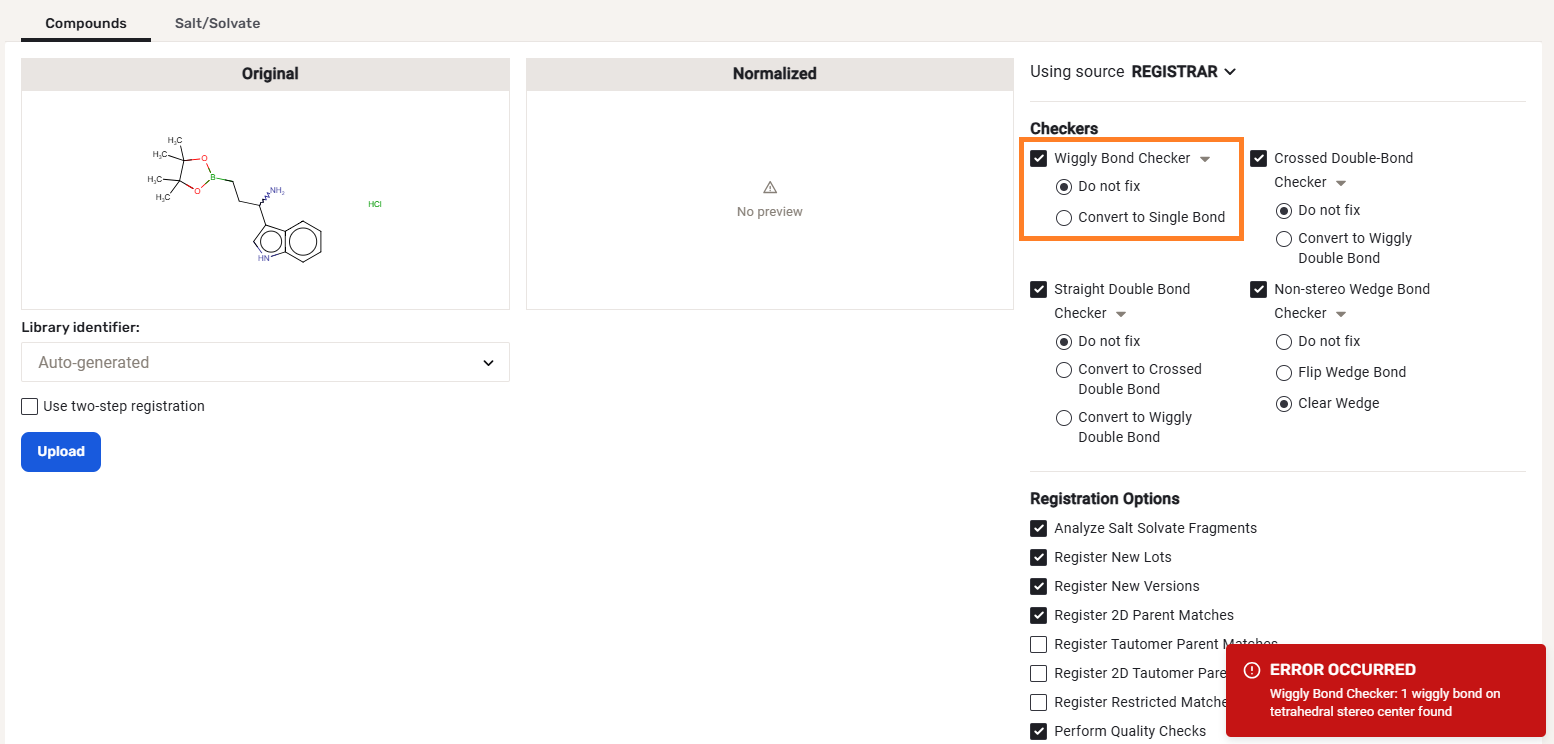The image size is (1554, 744).
Task: Expand the Straight Double Bond Checker arrow
Action: point(1121,314)
